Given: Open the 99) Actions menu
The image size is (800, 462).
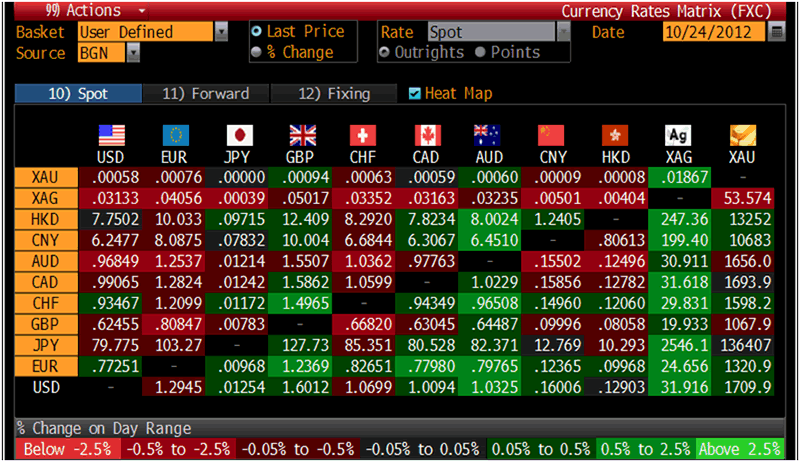Looking at the screenshot, I should 80,11.
